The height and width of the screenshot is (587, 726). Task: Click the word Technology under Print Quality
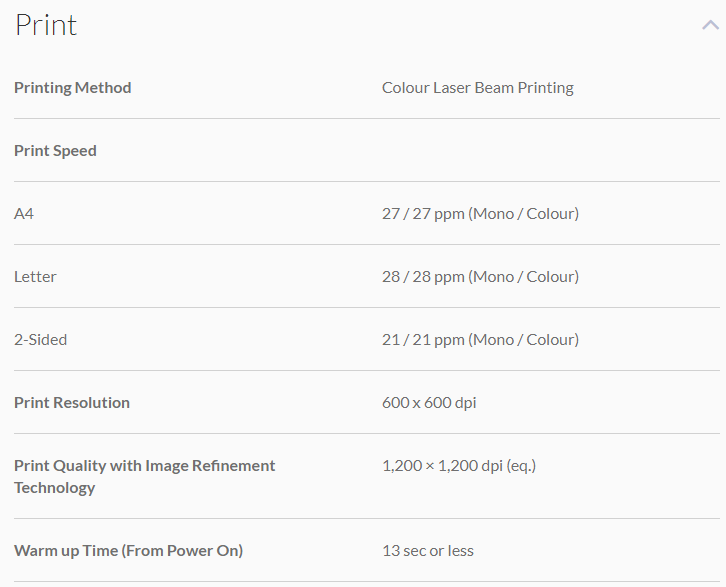[x=54, y=487]
